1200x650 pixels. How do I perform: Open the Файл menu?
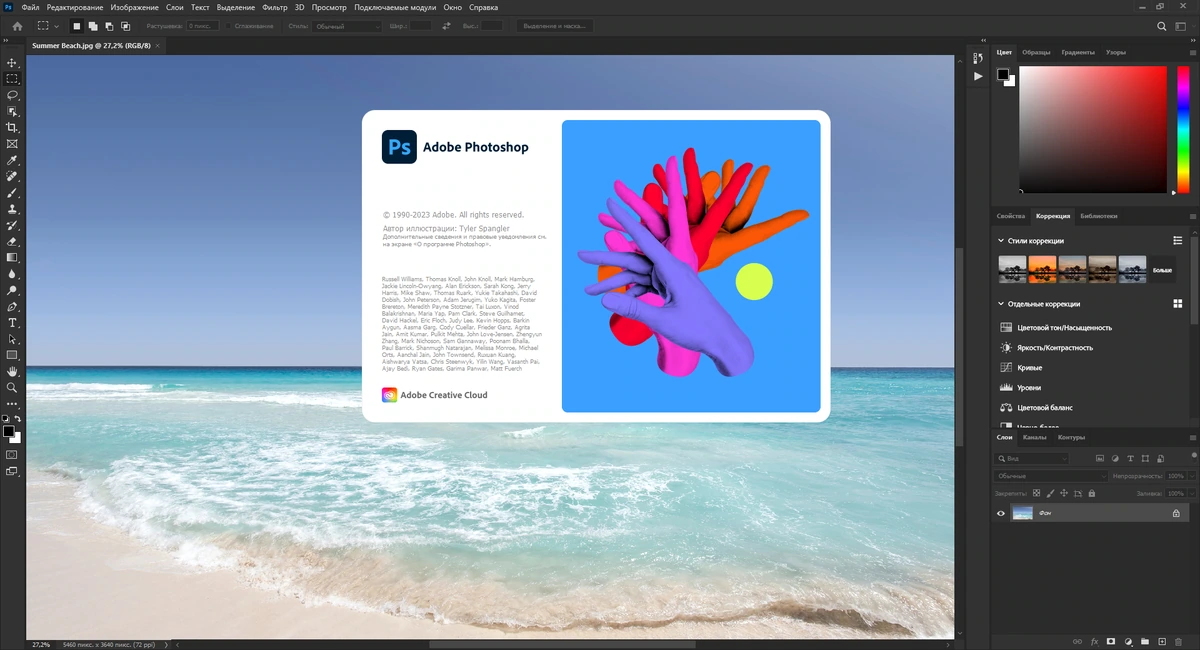pyautogui.click(x=30, y=7)
